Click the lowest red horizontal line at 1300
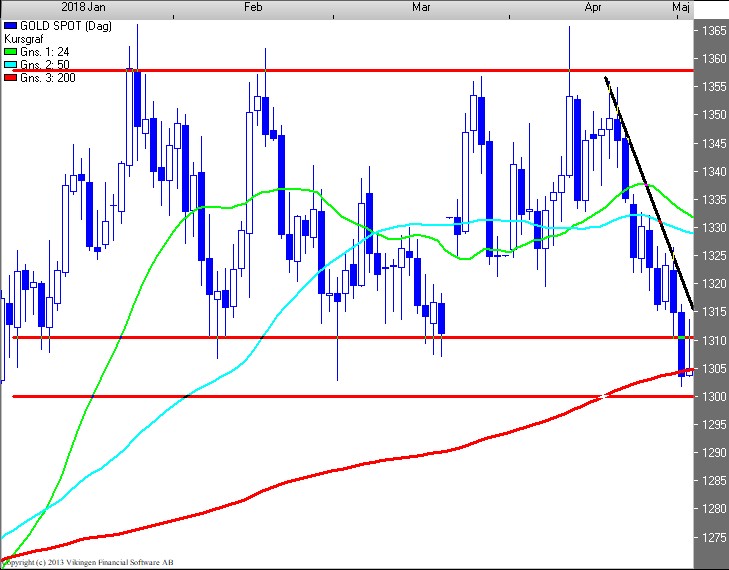Viewport: 729px width, 570px height. click(x=300, y=397)
